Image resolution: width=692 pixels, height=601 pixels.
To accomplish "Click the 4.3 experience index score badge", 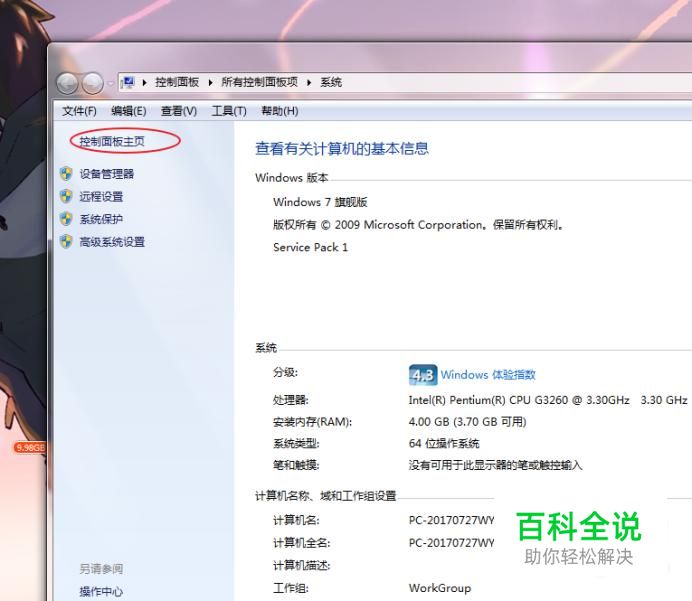I will pyautogui.click(x=423, y=375).
